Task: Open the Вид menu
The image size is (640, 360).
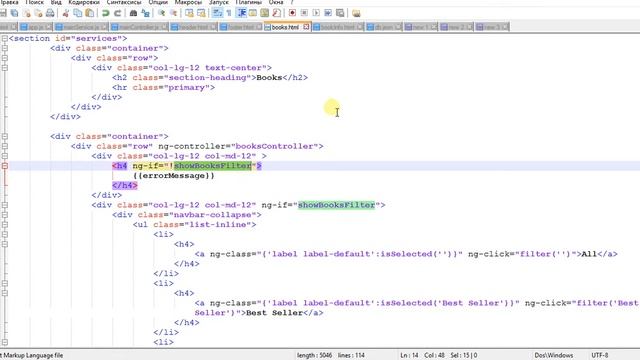Action: coord(56,2)
